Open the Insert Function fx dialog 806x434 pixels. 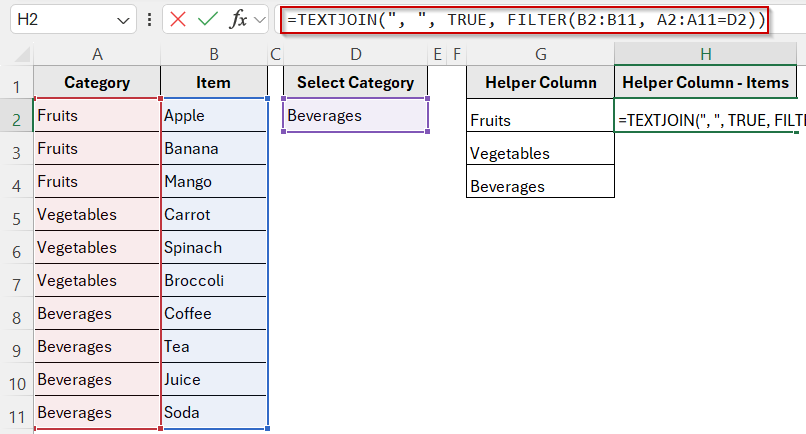238,20
